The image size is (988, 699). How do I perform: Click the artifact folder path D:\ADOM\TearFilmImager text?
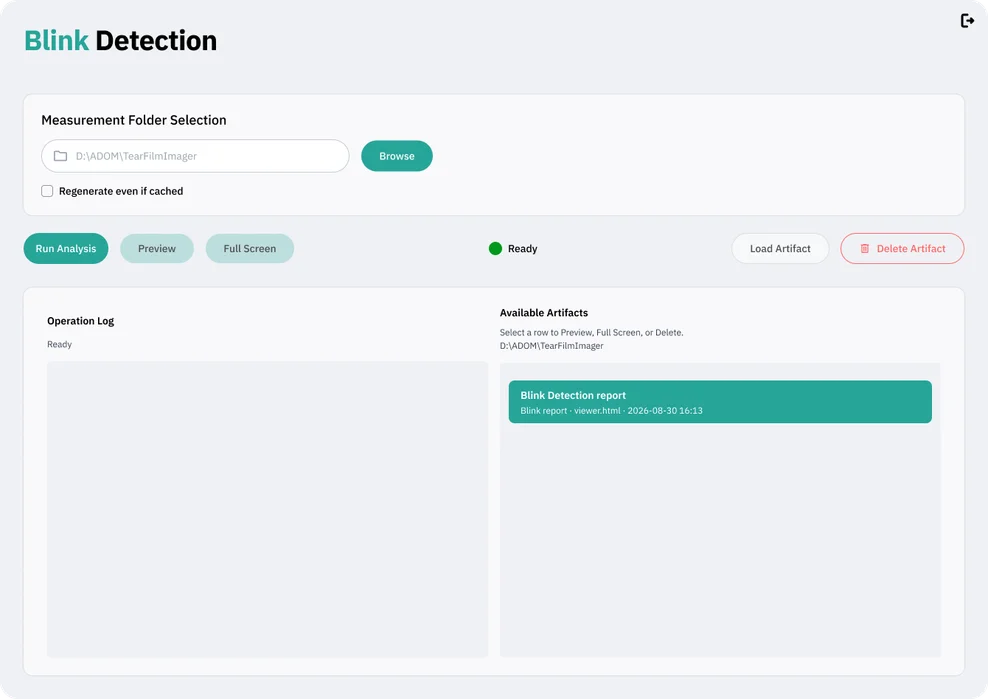click(x=551, y=345)
